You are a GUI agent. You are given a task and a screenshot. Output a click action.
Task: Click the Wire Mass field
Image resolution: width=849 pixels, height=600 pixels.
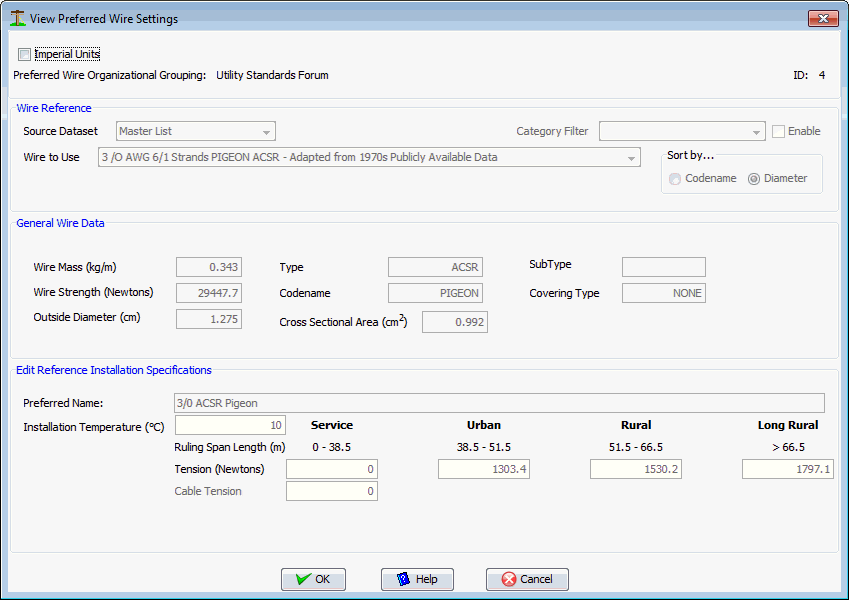pos(209,267)
